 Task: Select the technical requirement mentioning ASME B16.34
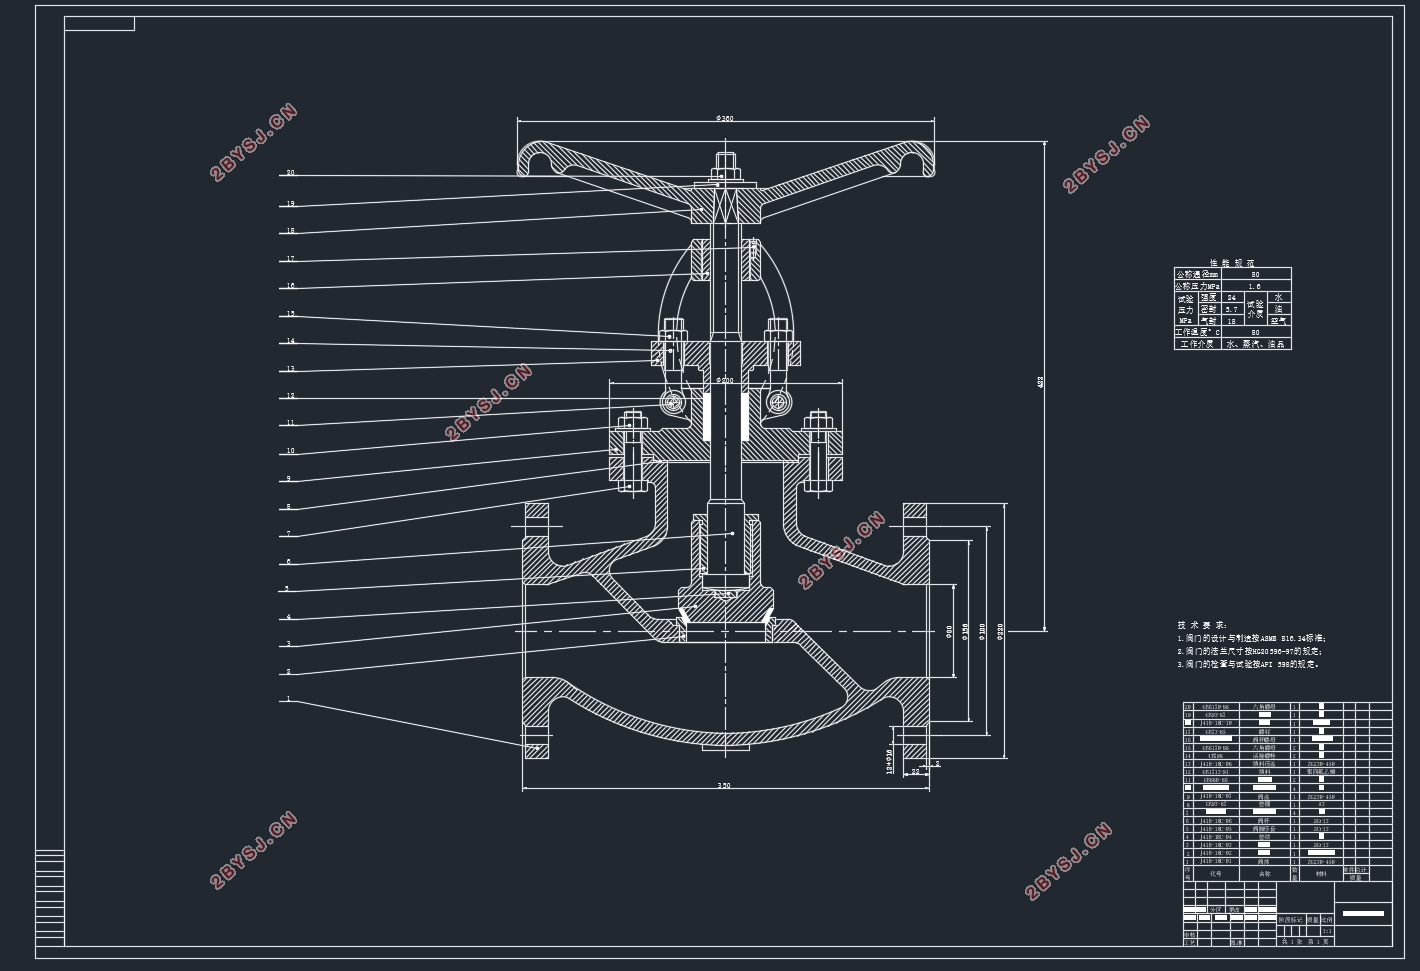1252,637
